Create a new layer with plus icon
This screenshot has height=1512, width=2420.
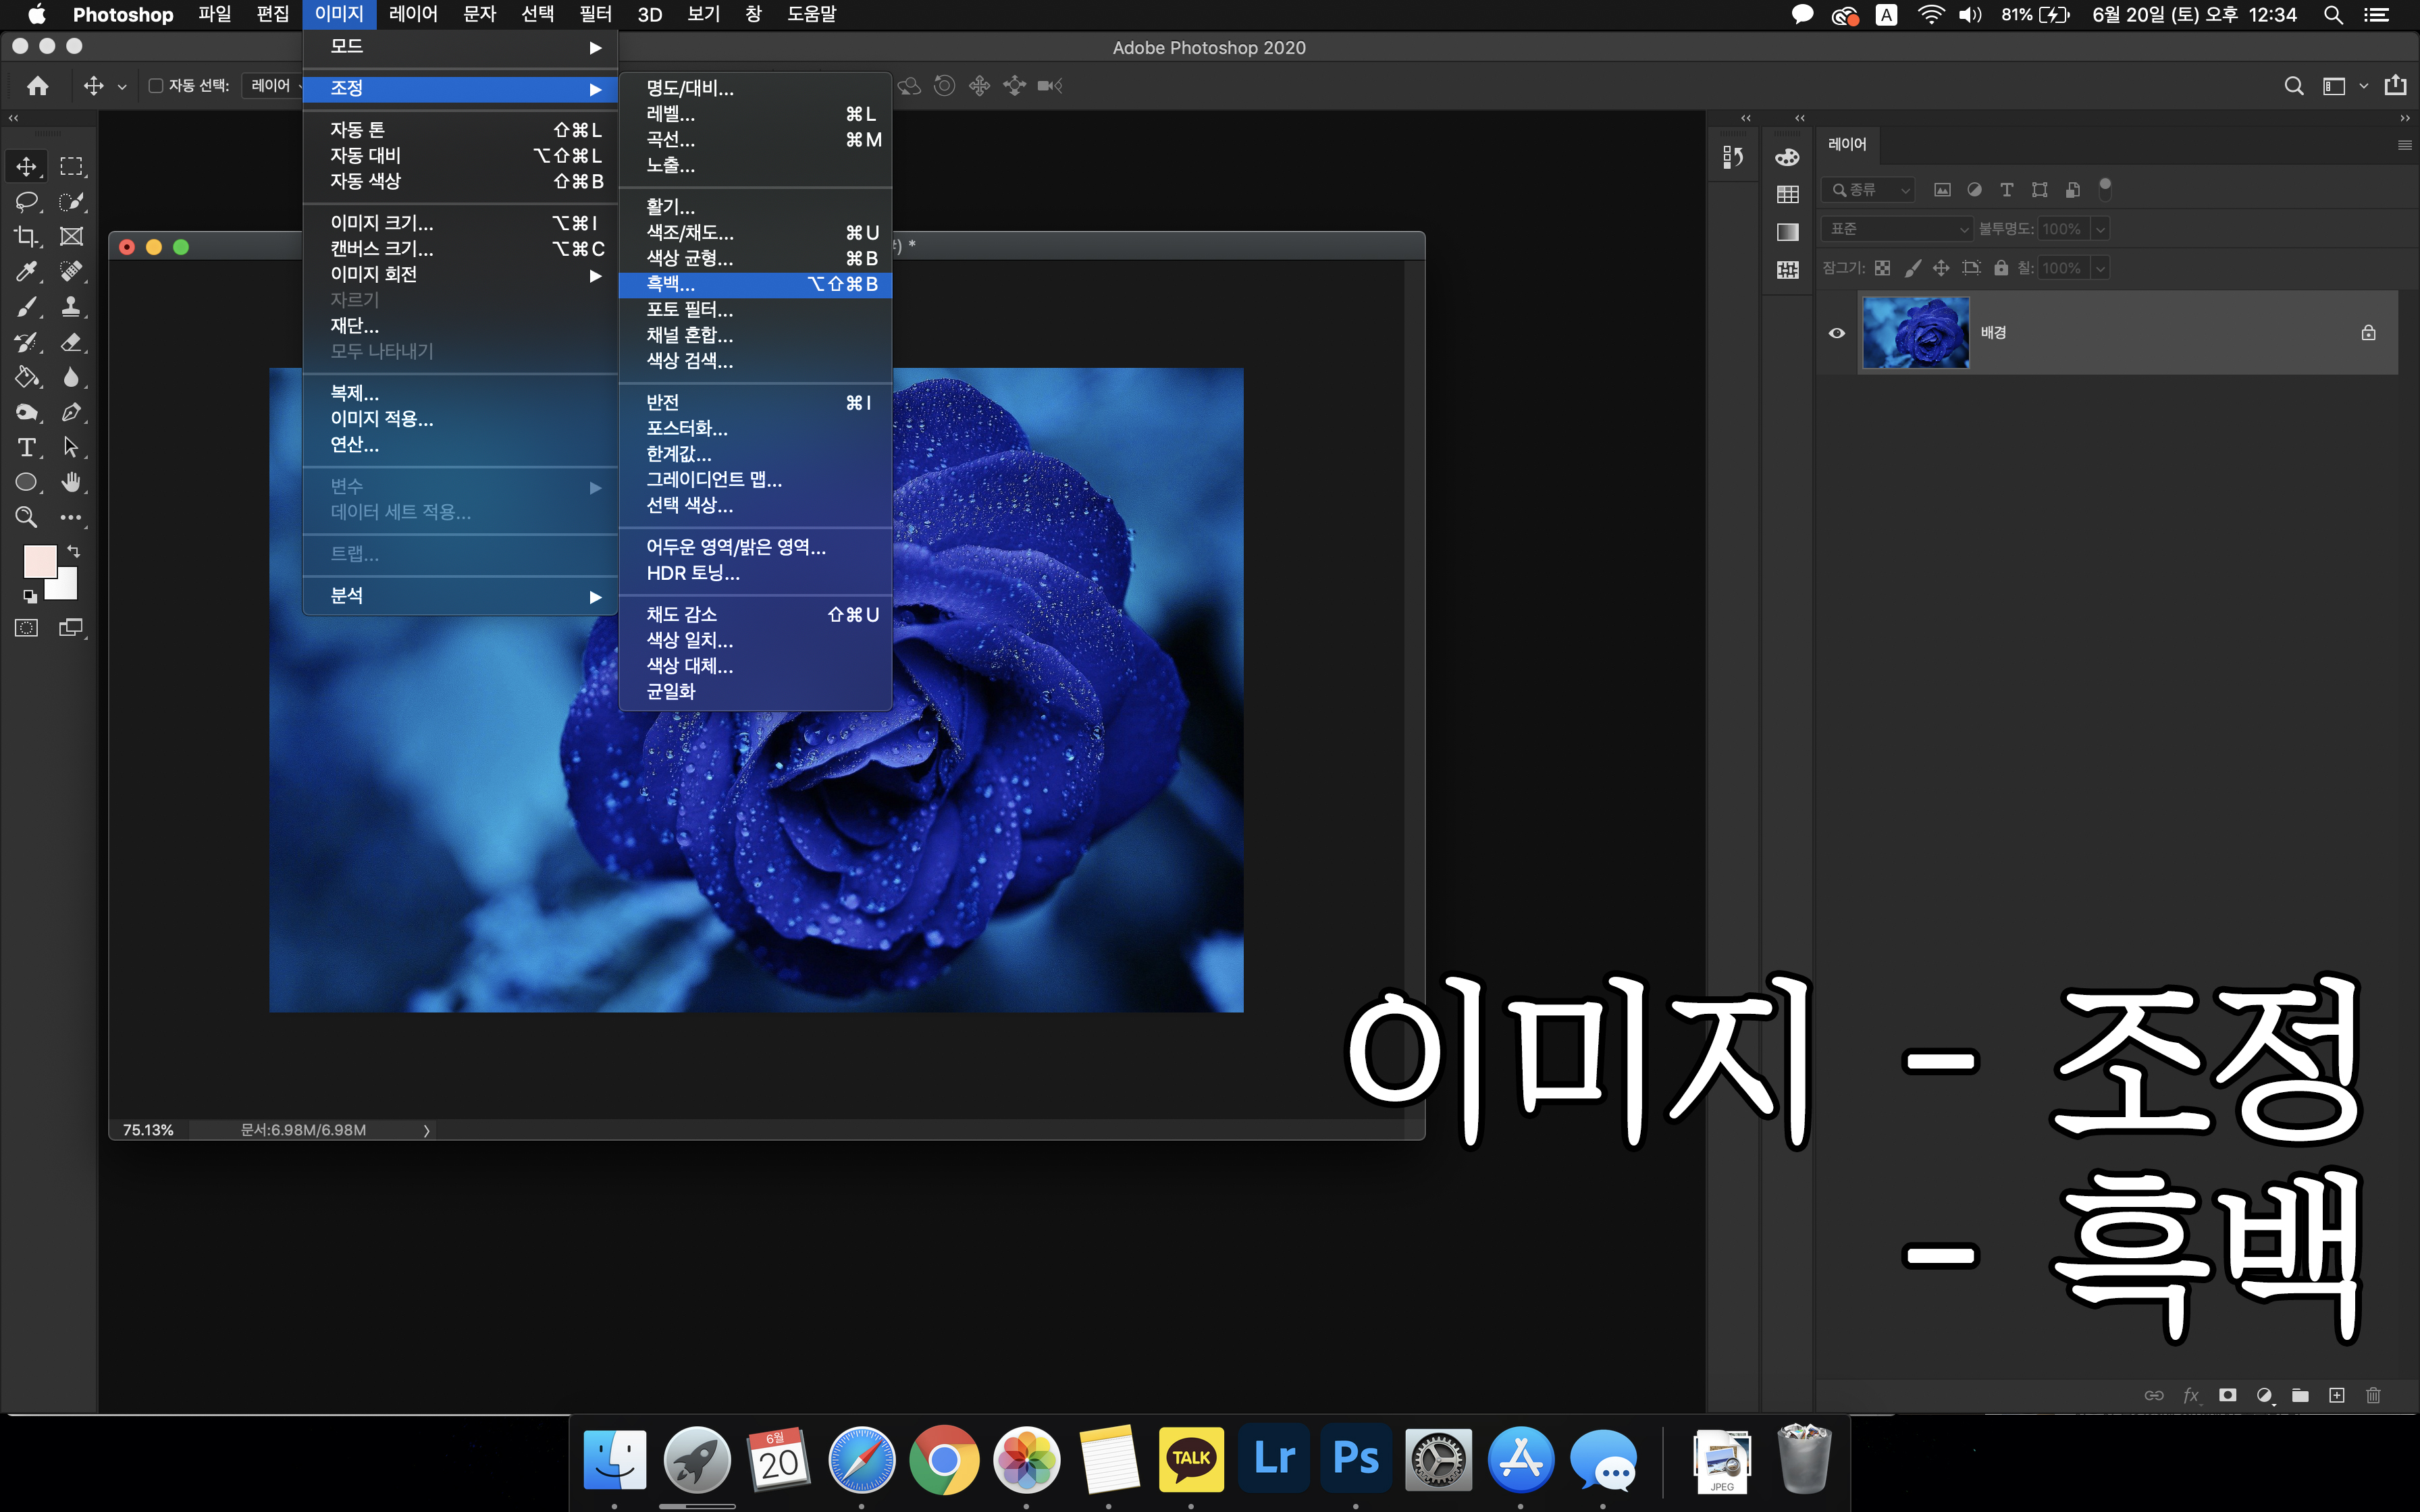pyautogui.click(x=2336, y=1395)
